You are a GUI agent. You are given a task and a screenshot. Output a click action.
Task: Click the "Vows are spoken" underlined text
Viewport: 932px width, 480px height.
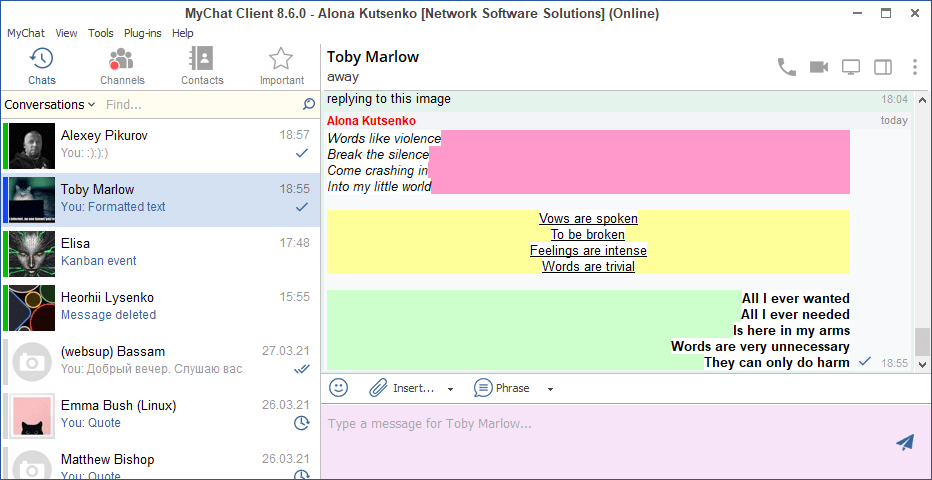point(588,218)
